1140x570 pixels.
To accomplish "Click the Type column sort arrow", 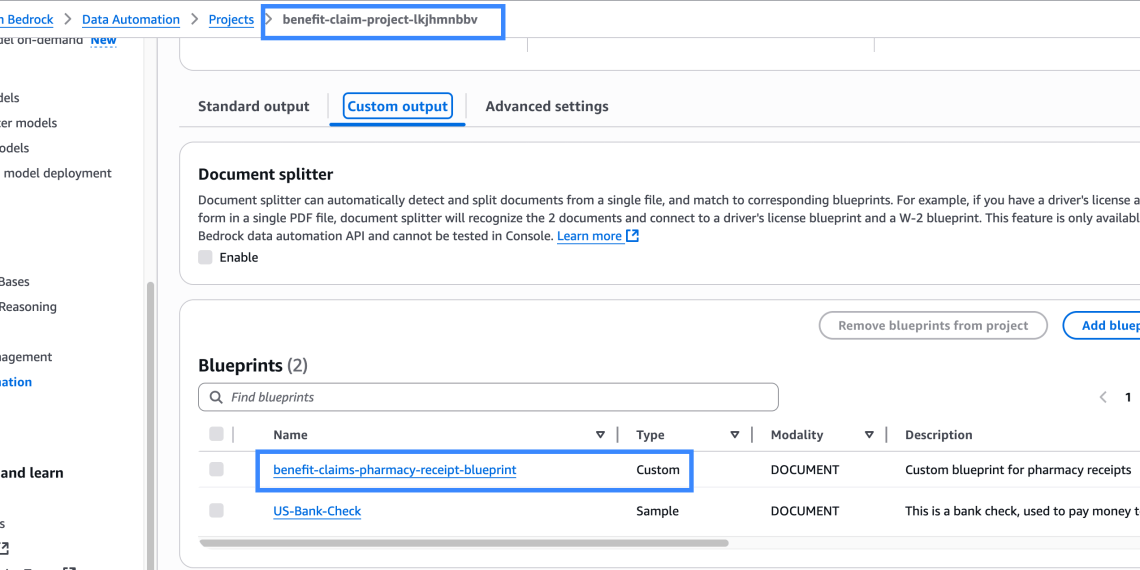I will (735, 435).
